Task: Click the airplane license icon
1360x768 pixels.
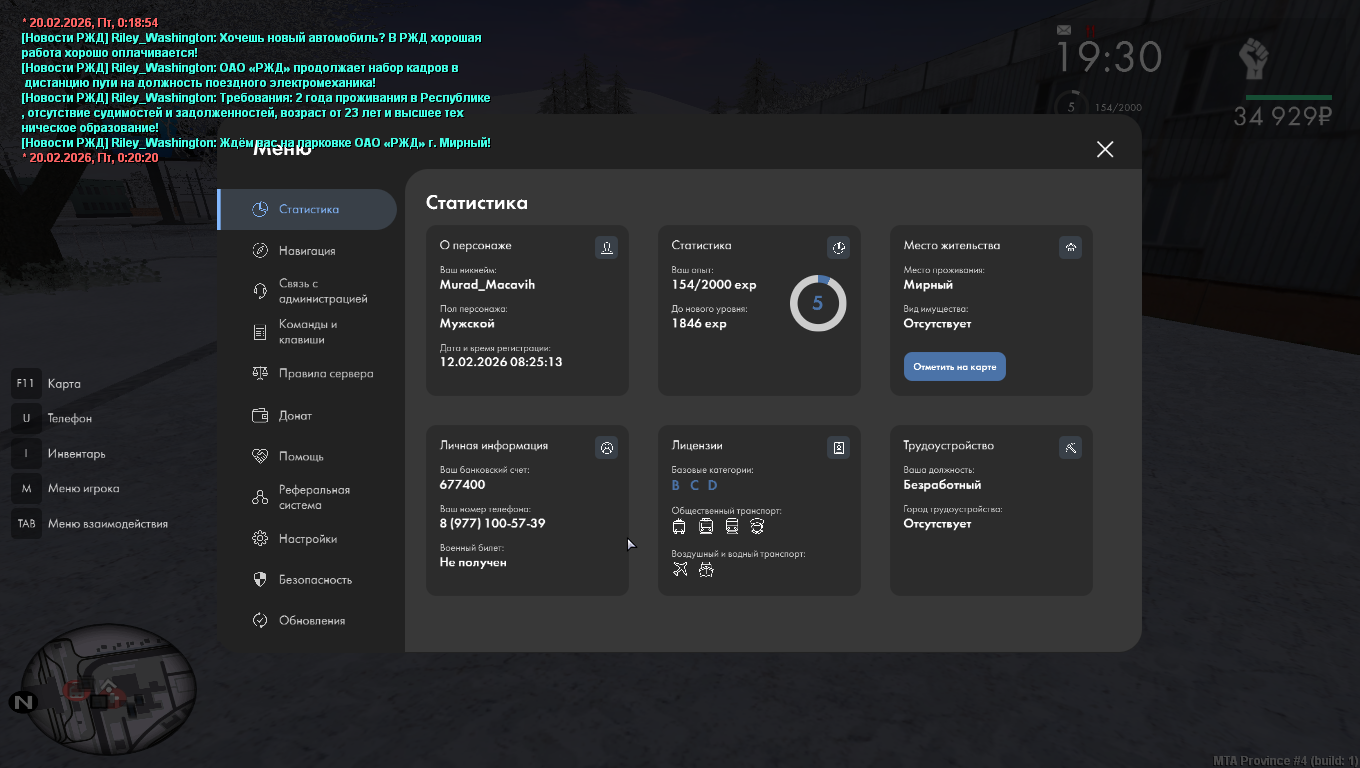Action: 680,570
